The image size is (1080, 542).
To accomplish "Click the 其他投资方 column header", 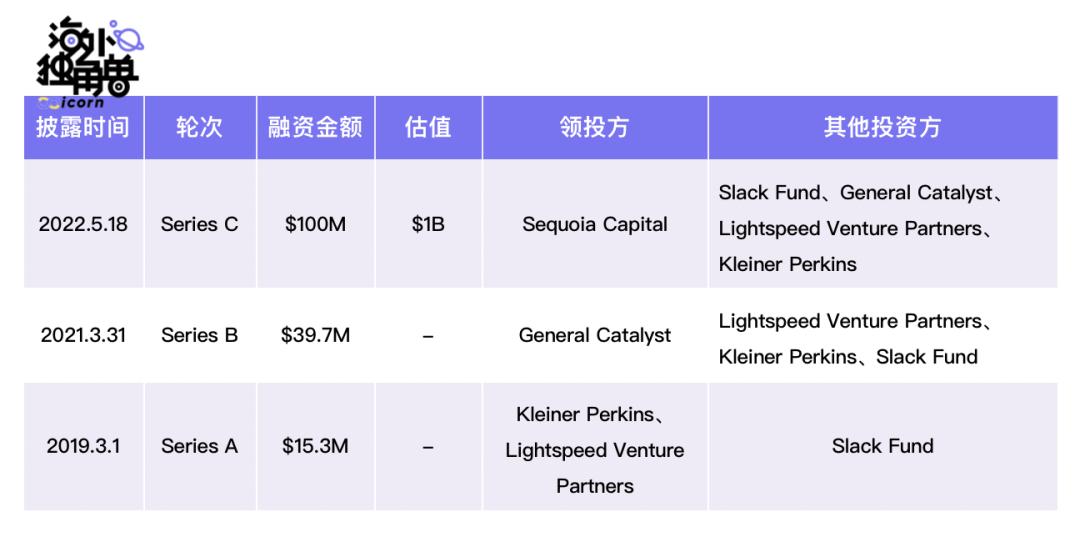I will pos(882,128).
